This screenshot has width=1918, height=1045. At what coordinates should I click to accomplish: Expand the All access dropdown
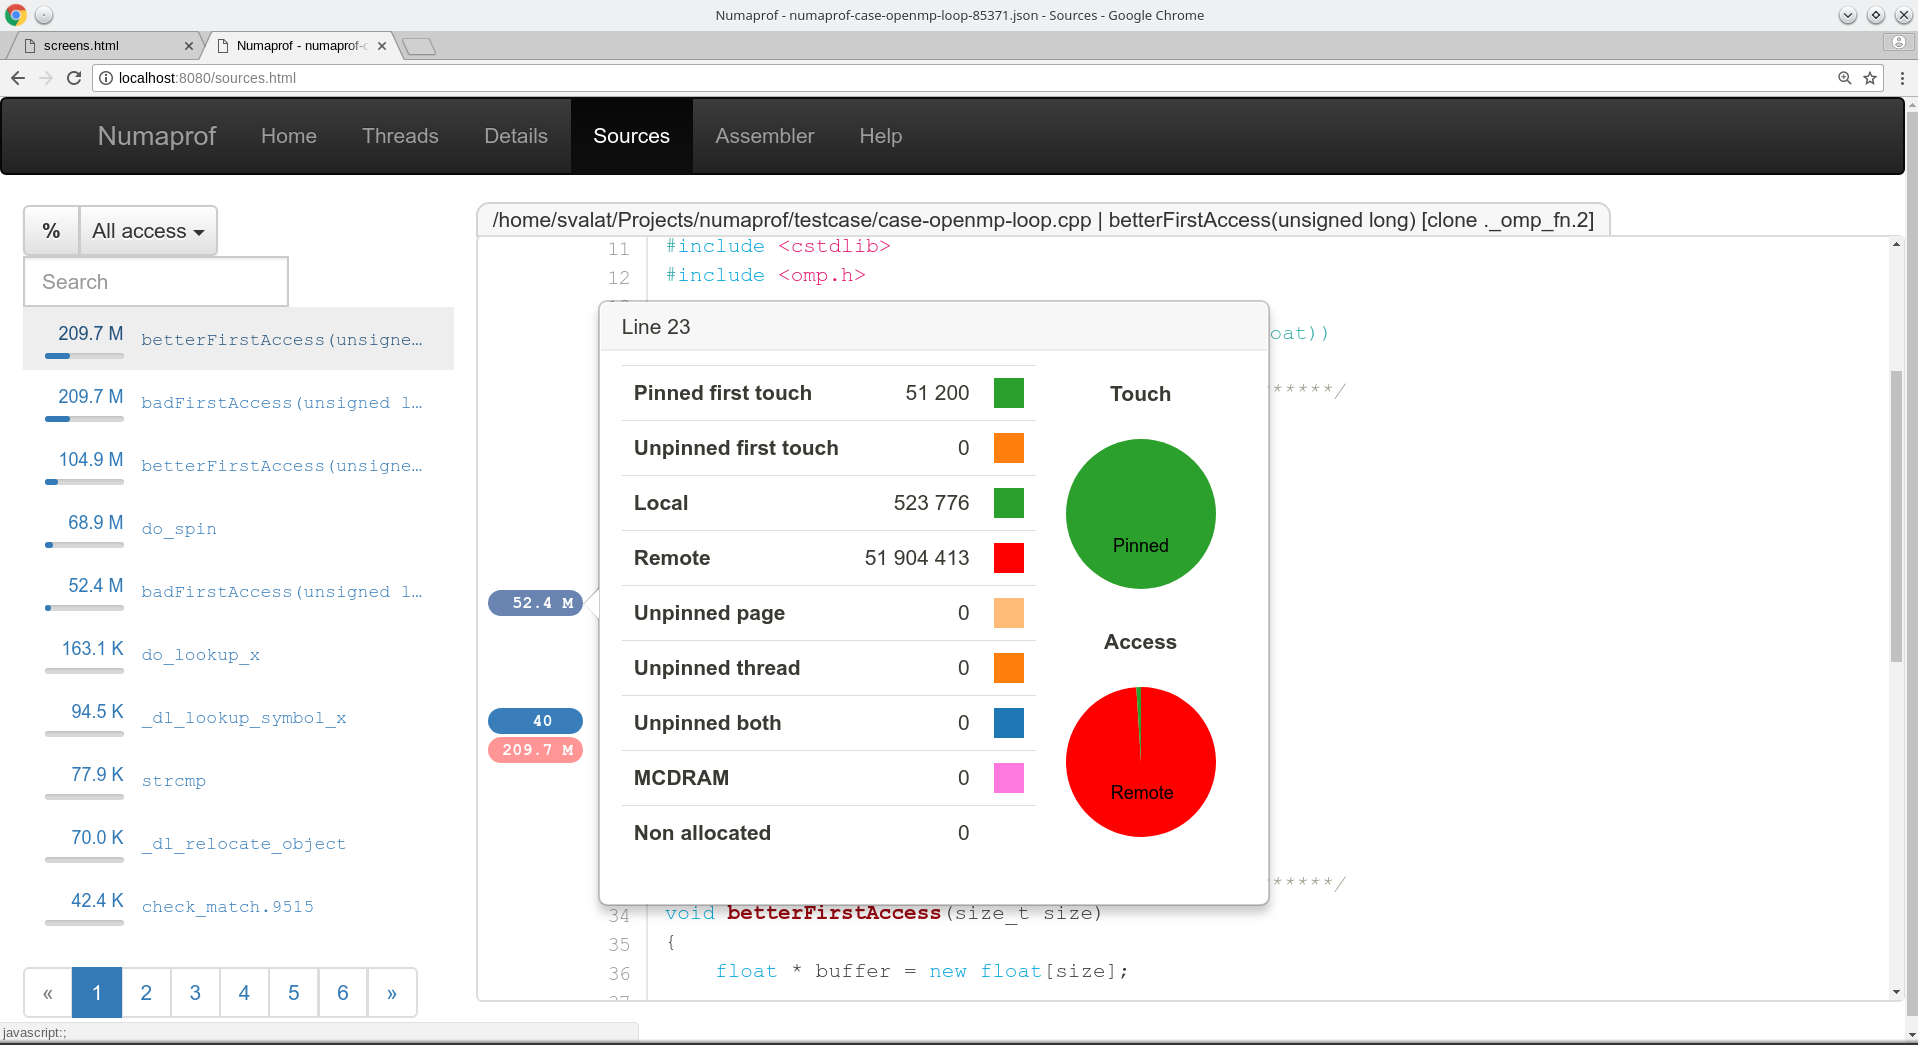coord(148,231)
